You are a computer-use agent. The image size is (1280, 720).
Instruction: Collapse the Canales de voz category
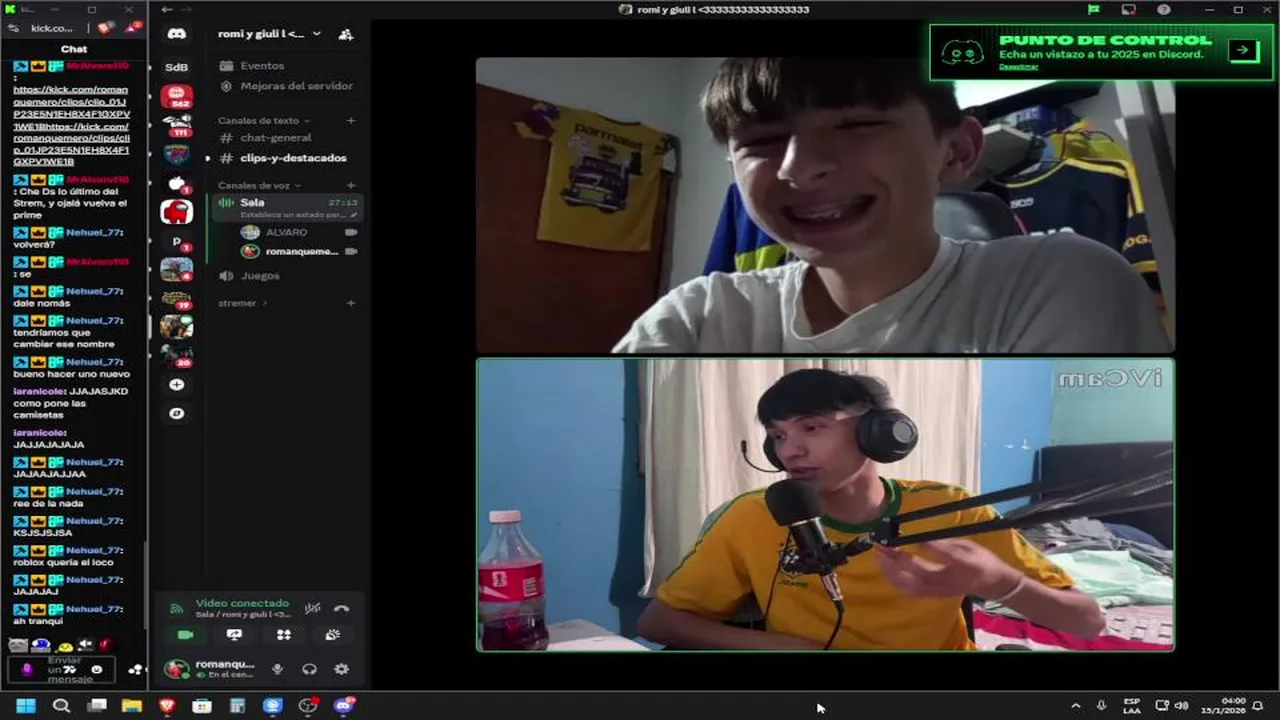point(259,186)
